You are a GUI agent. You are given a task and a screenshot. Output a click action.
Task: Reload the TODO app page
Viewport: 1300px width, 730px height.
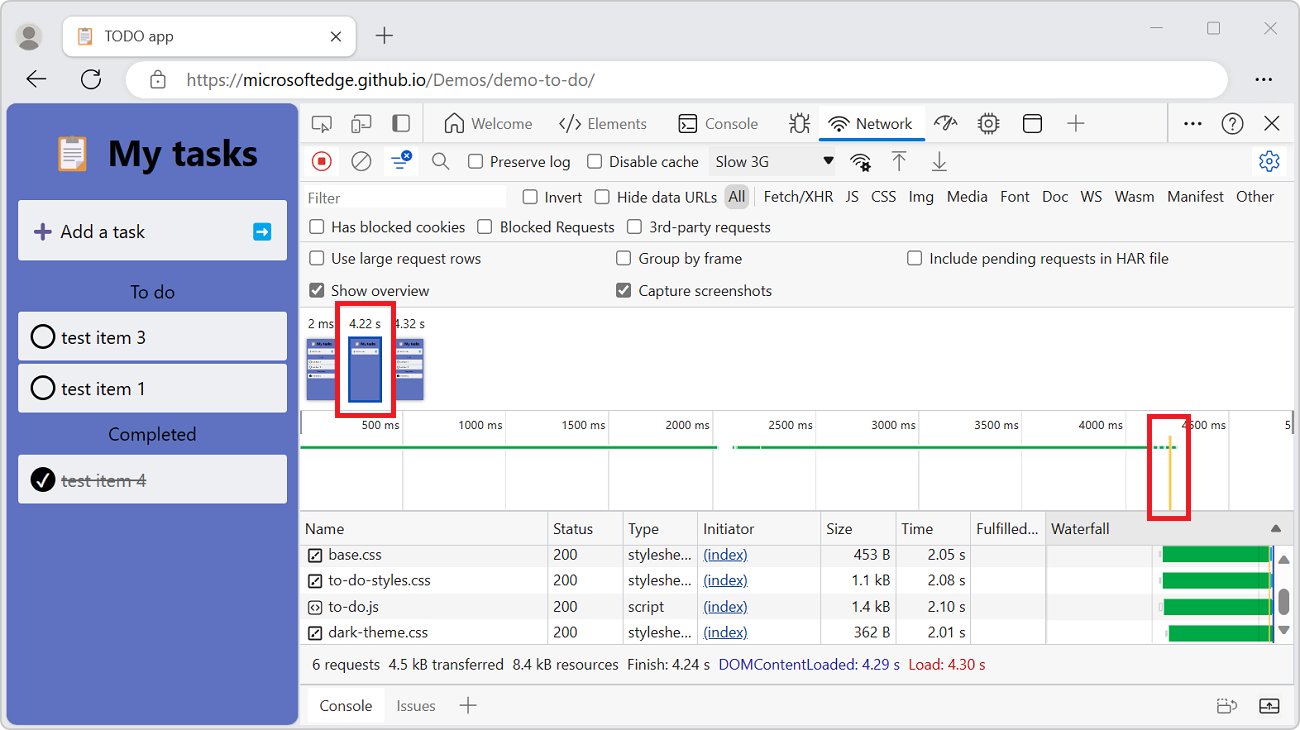91,79
